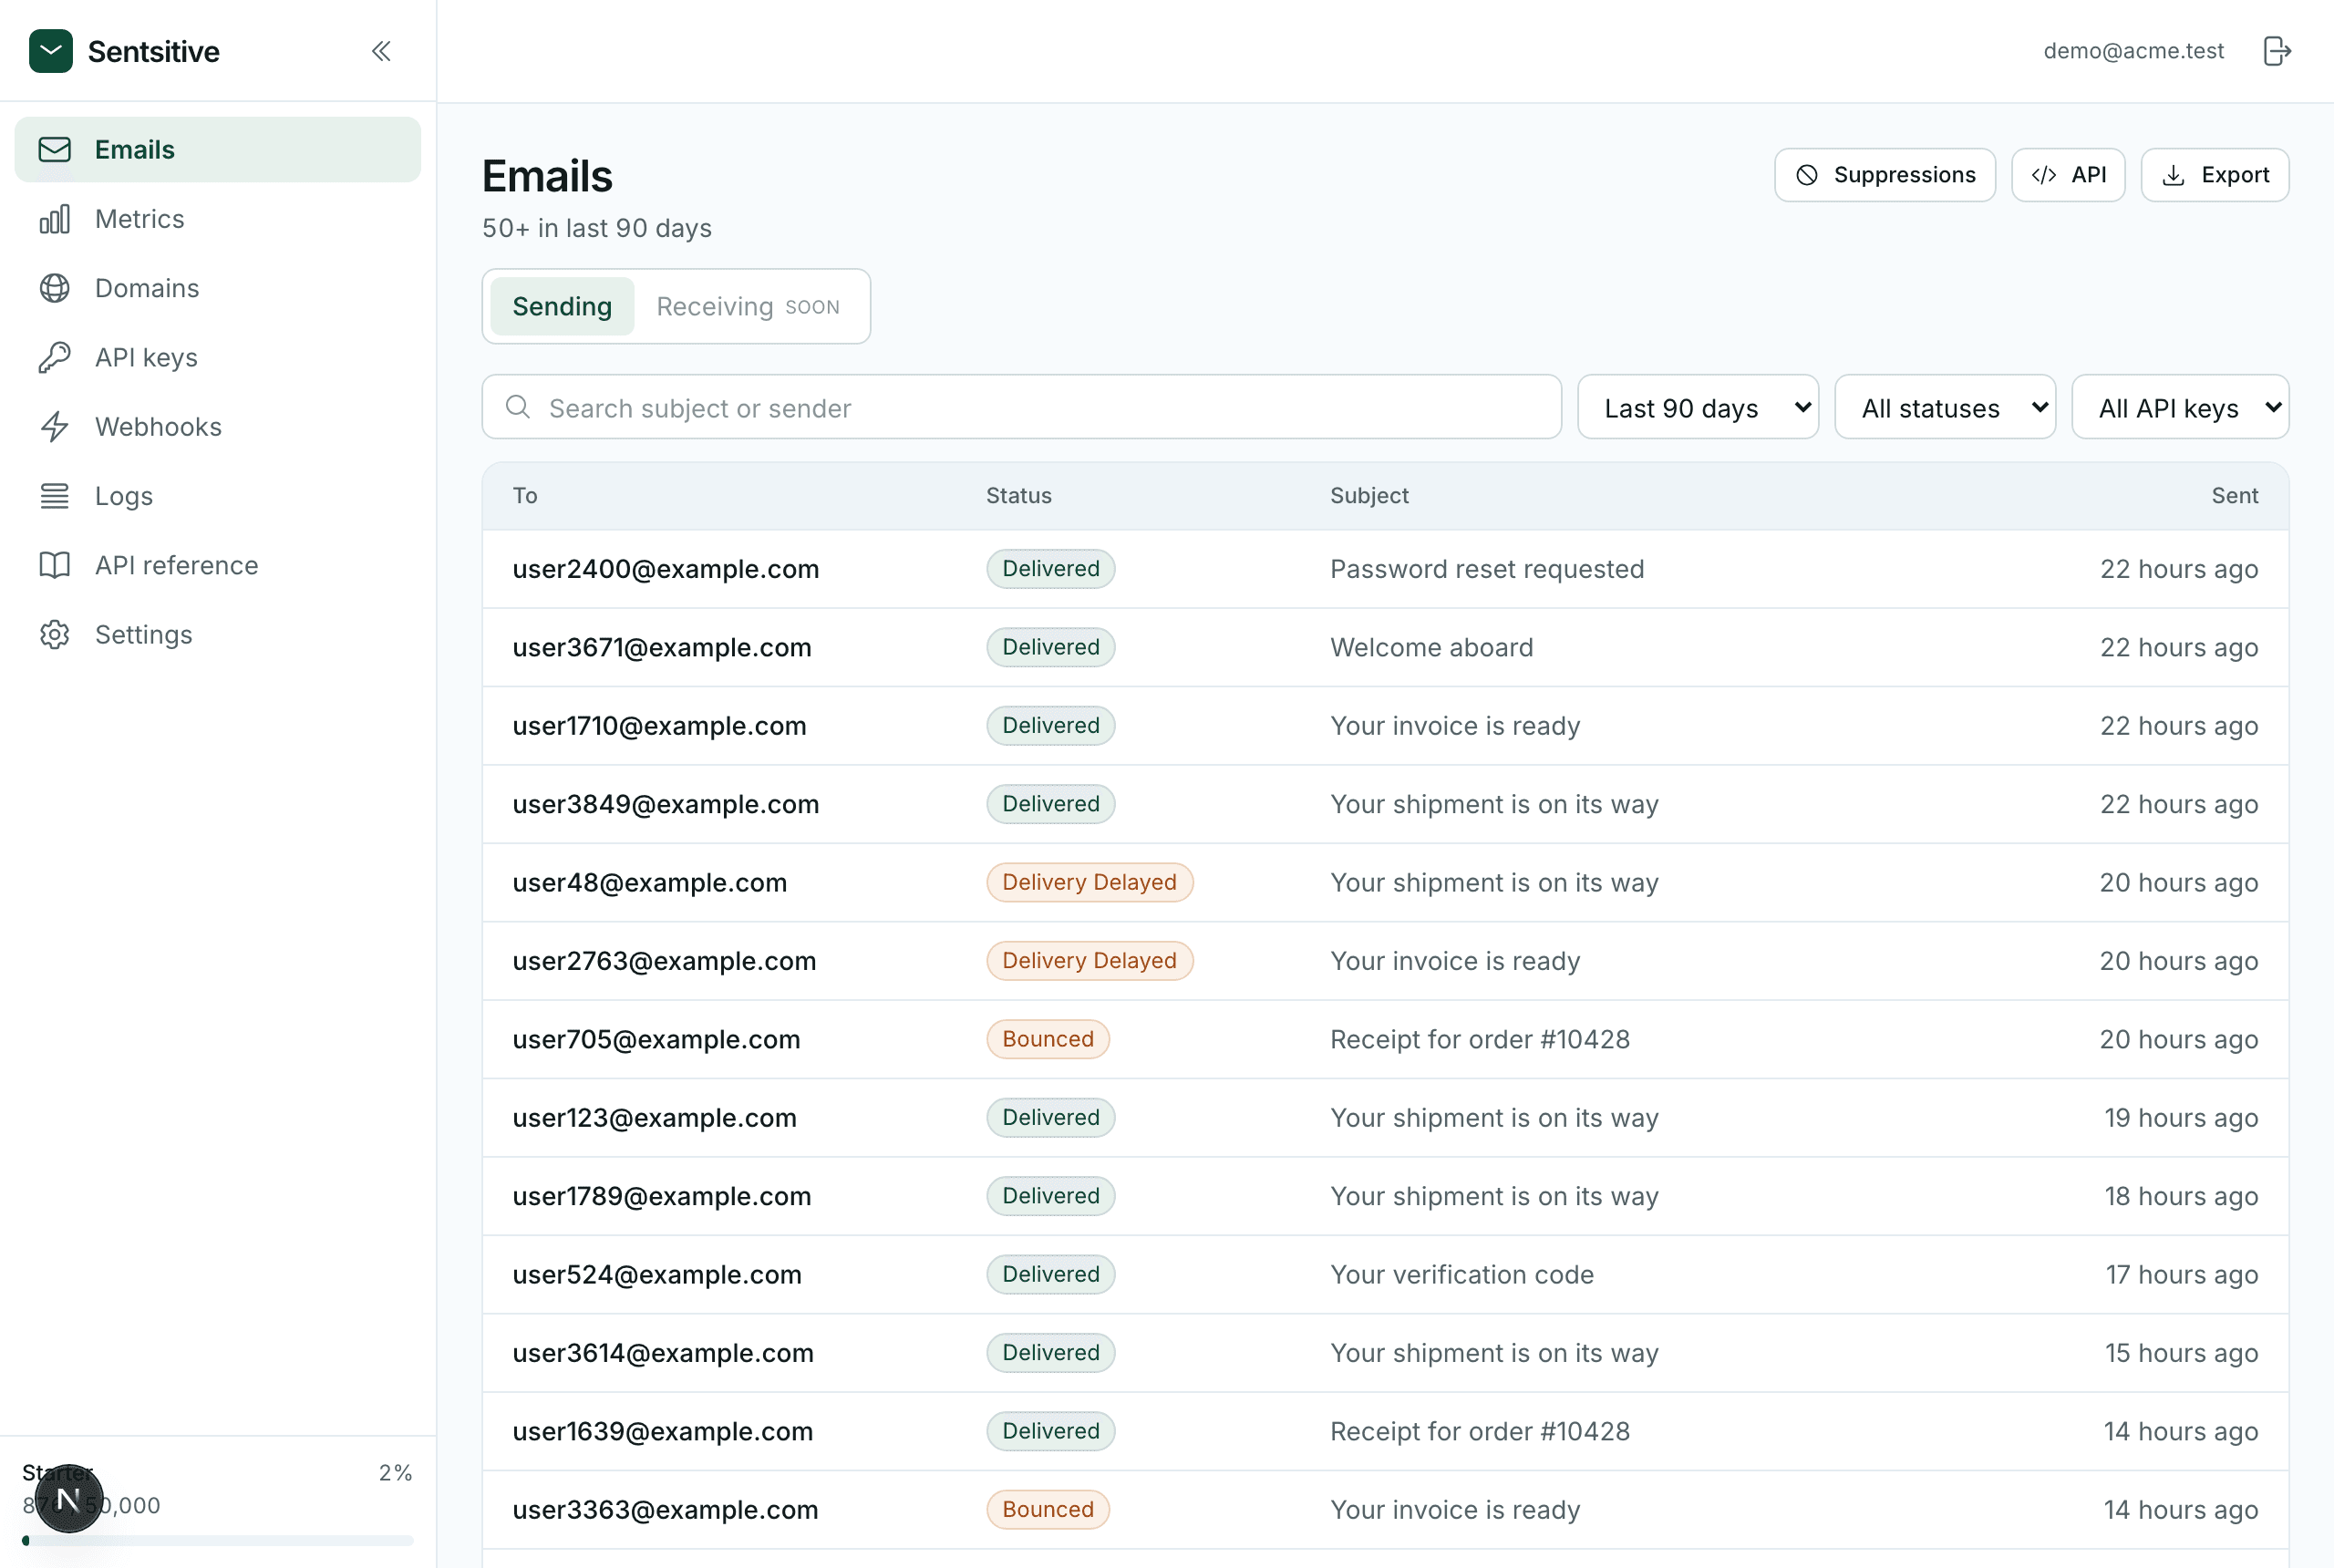Expand the Last 90 days dropdown
2334x1568 pixels.
tap(1697, 407)
